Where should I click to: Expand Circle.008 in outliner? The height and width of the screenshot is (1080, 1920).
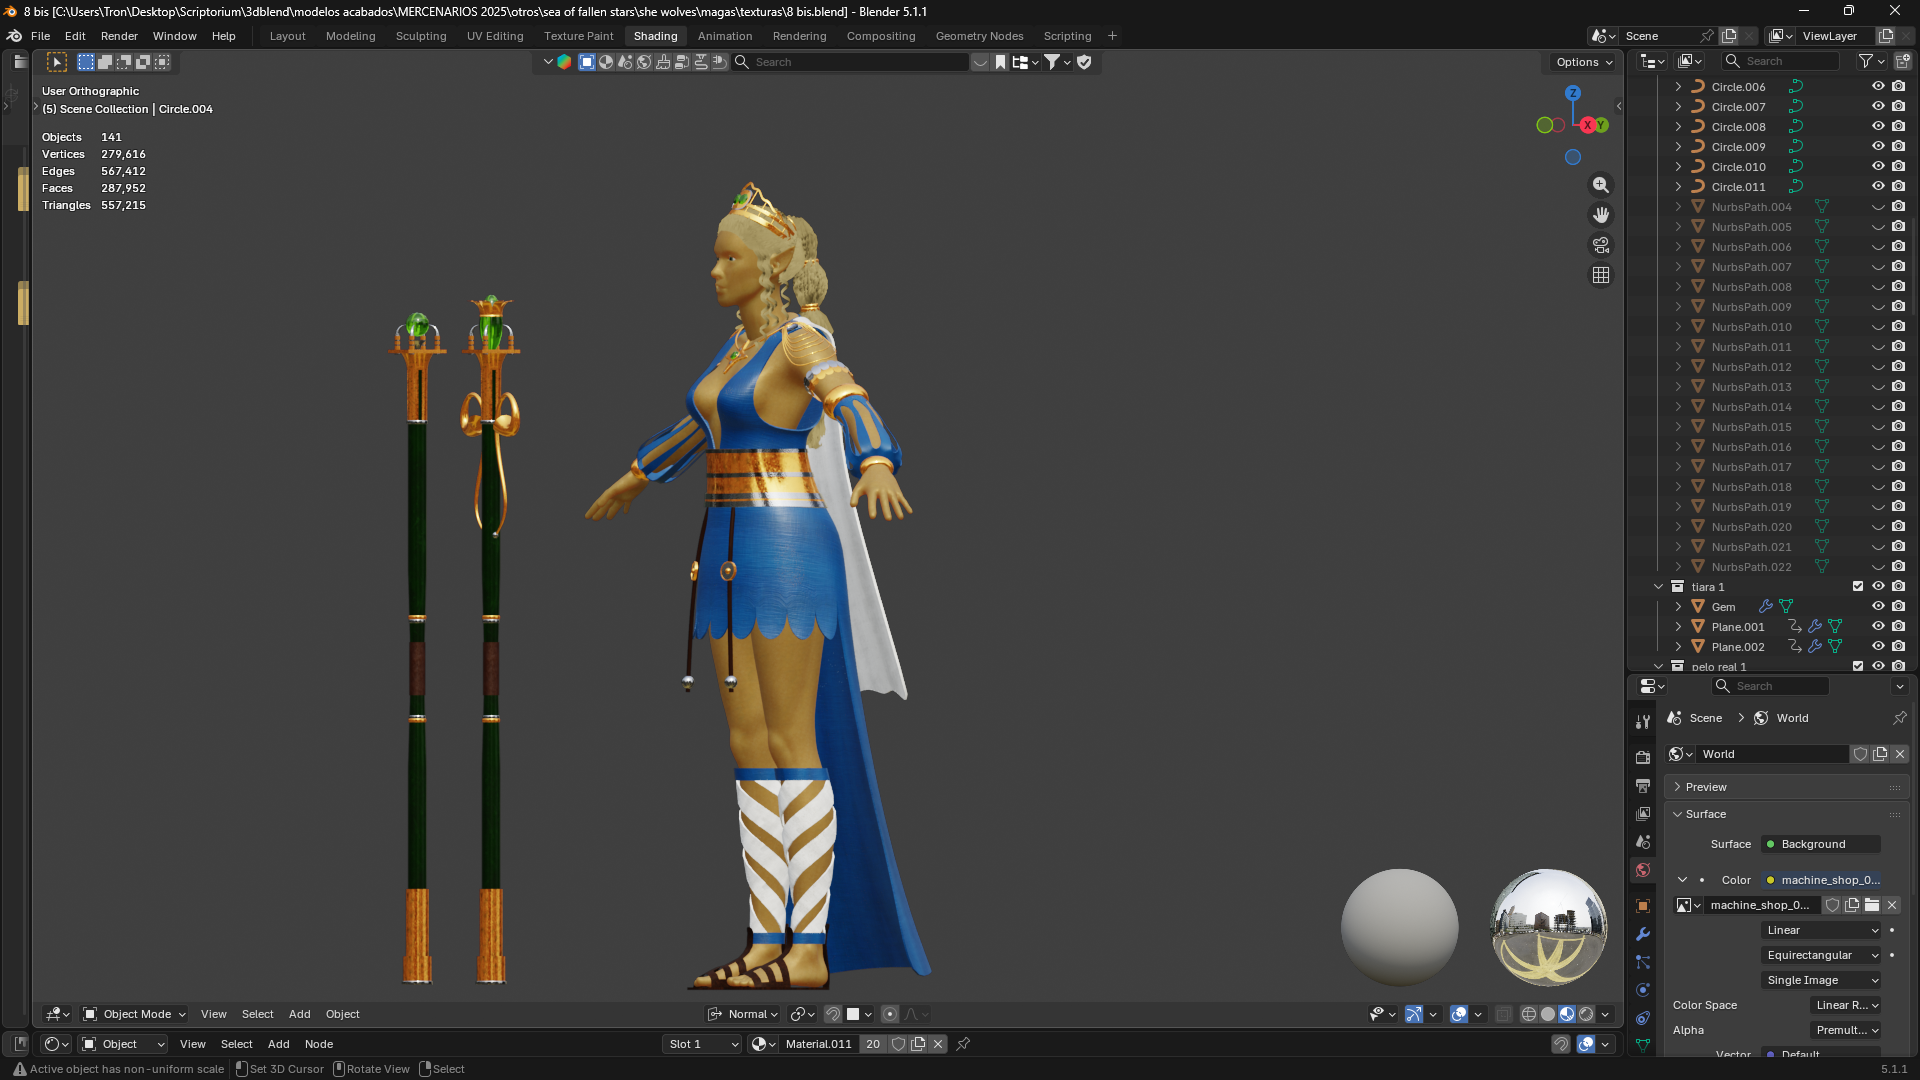point(1678,127)
